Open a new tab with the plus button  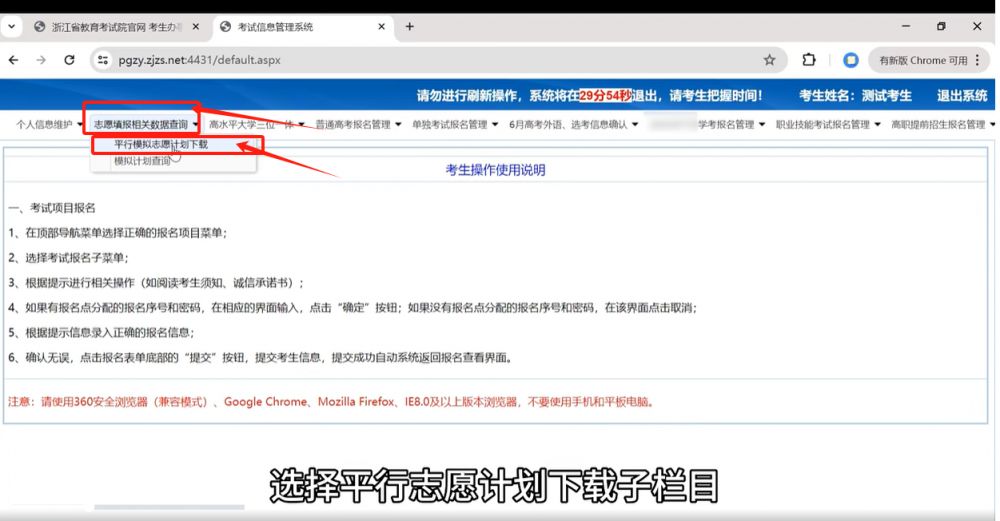click(409, 26)
